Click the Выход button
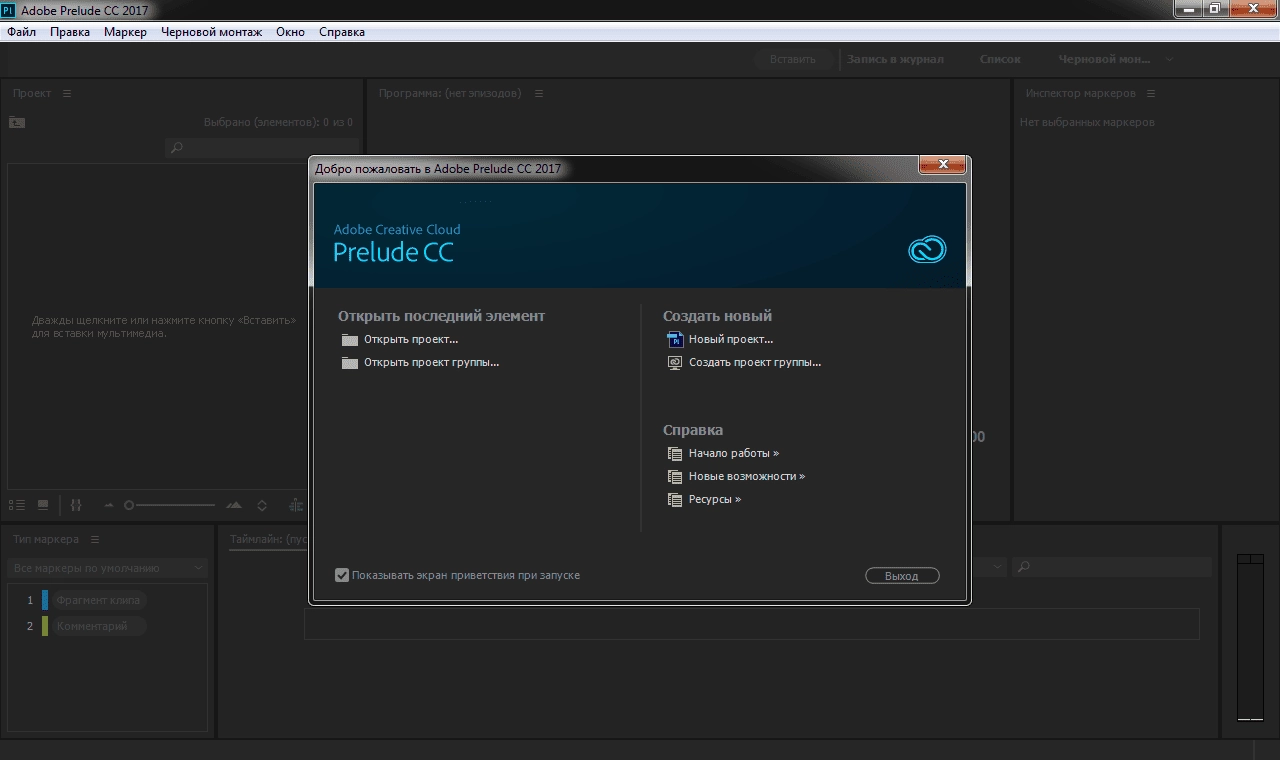The width and height of the screenshot is (1280, 760). pos(902,576)
